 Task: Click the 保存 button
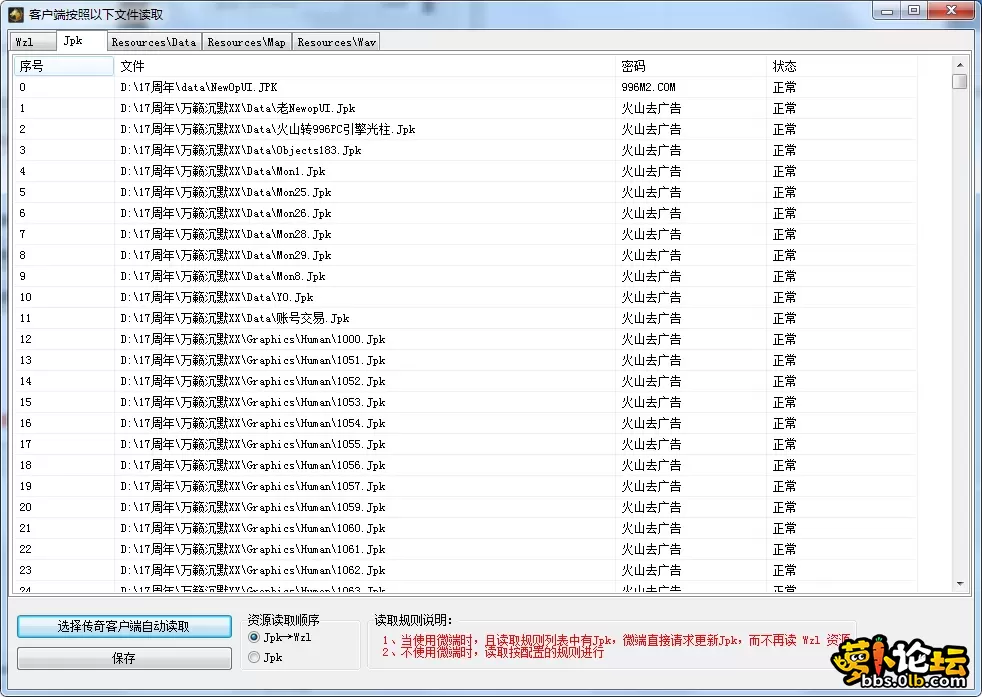(x=124, y=657)
